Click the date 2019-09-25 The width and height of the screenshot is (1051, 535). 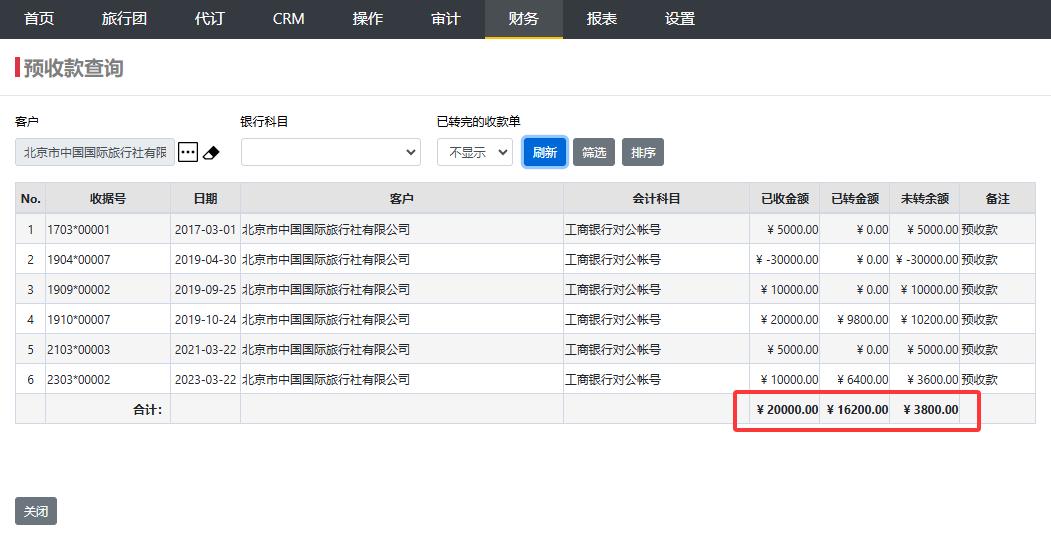click(205, 290)
